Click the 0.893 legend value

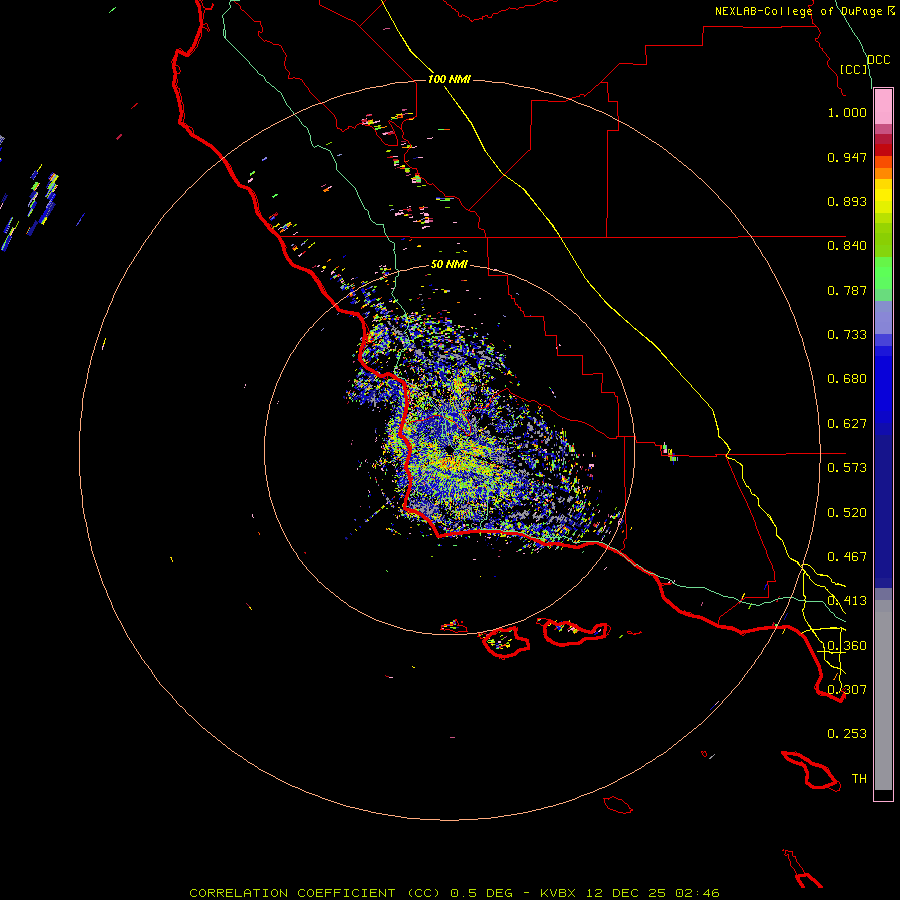point(847,201)
